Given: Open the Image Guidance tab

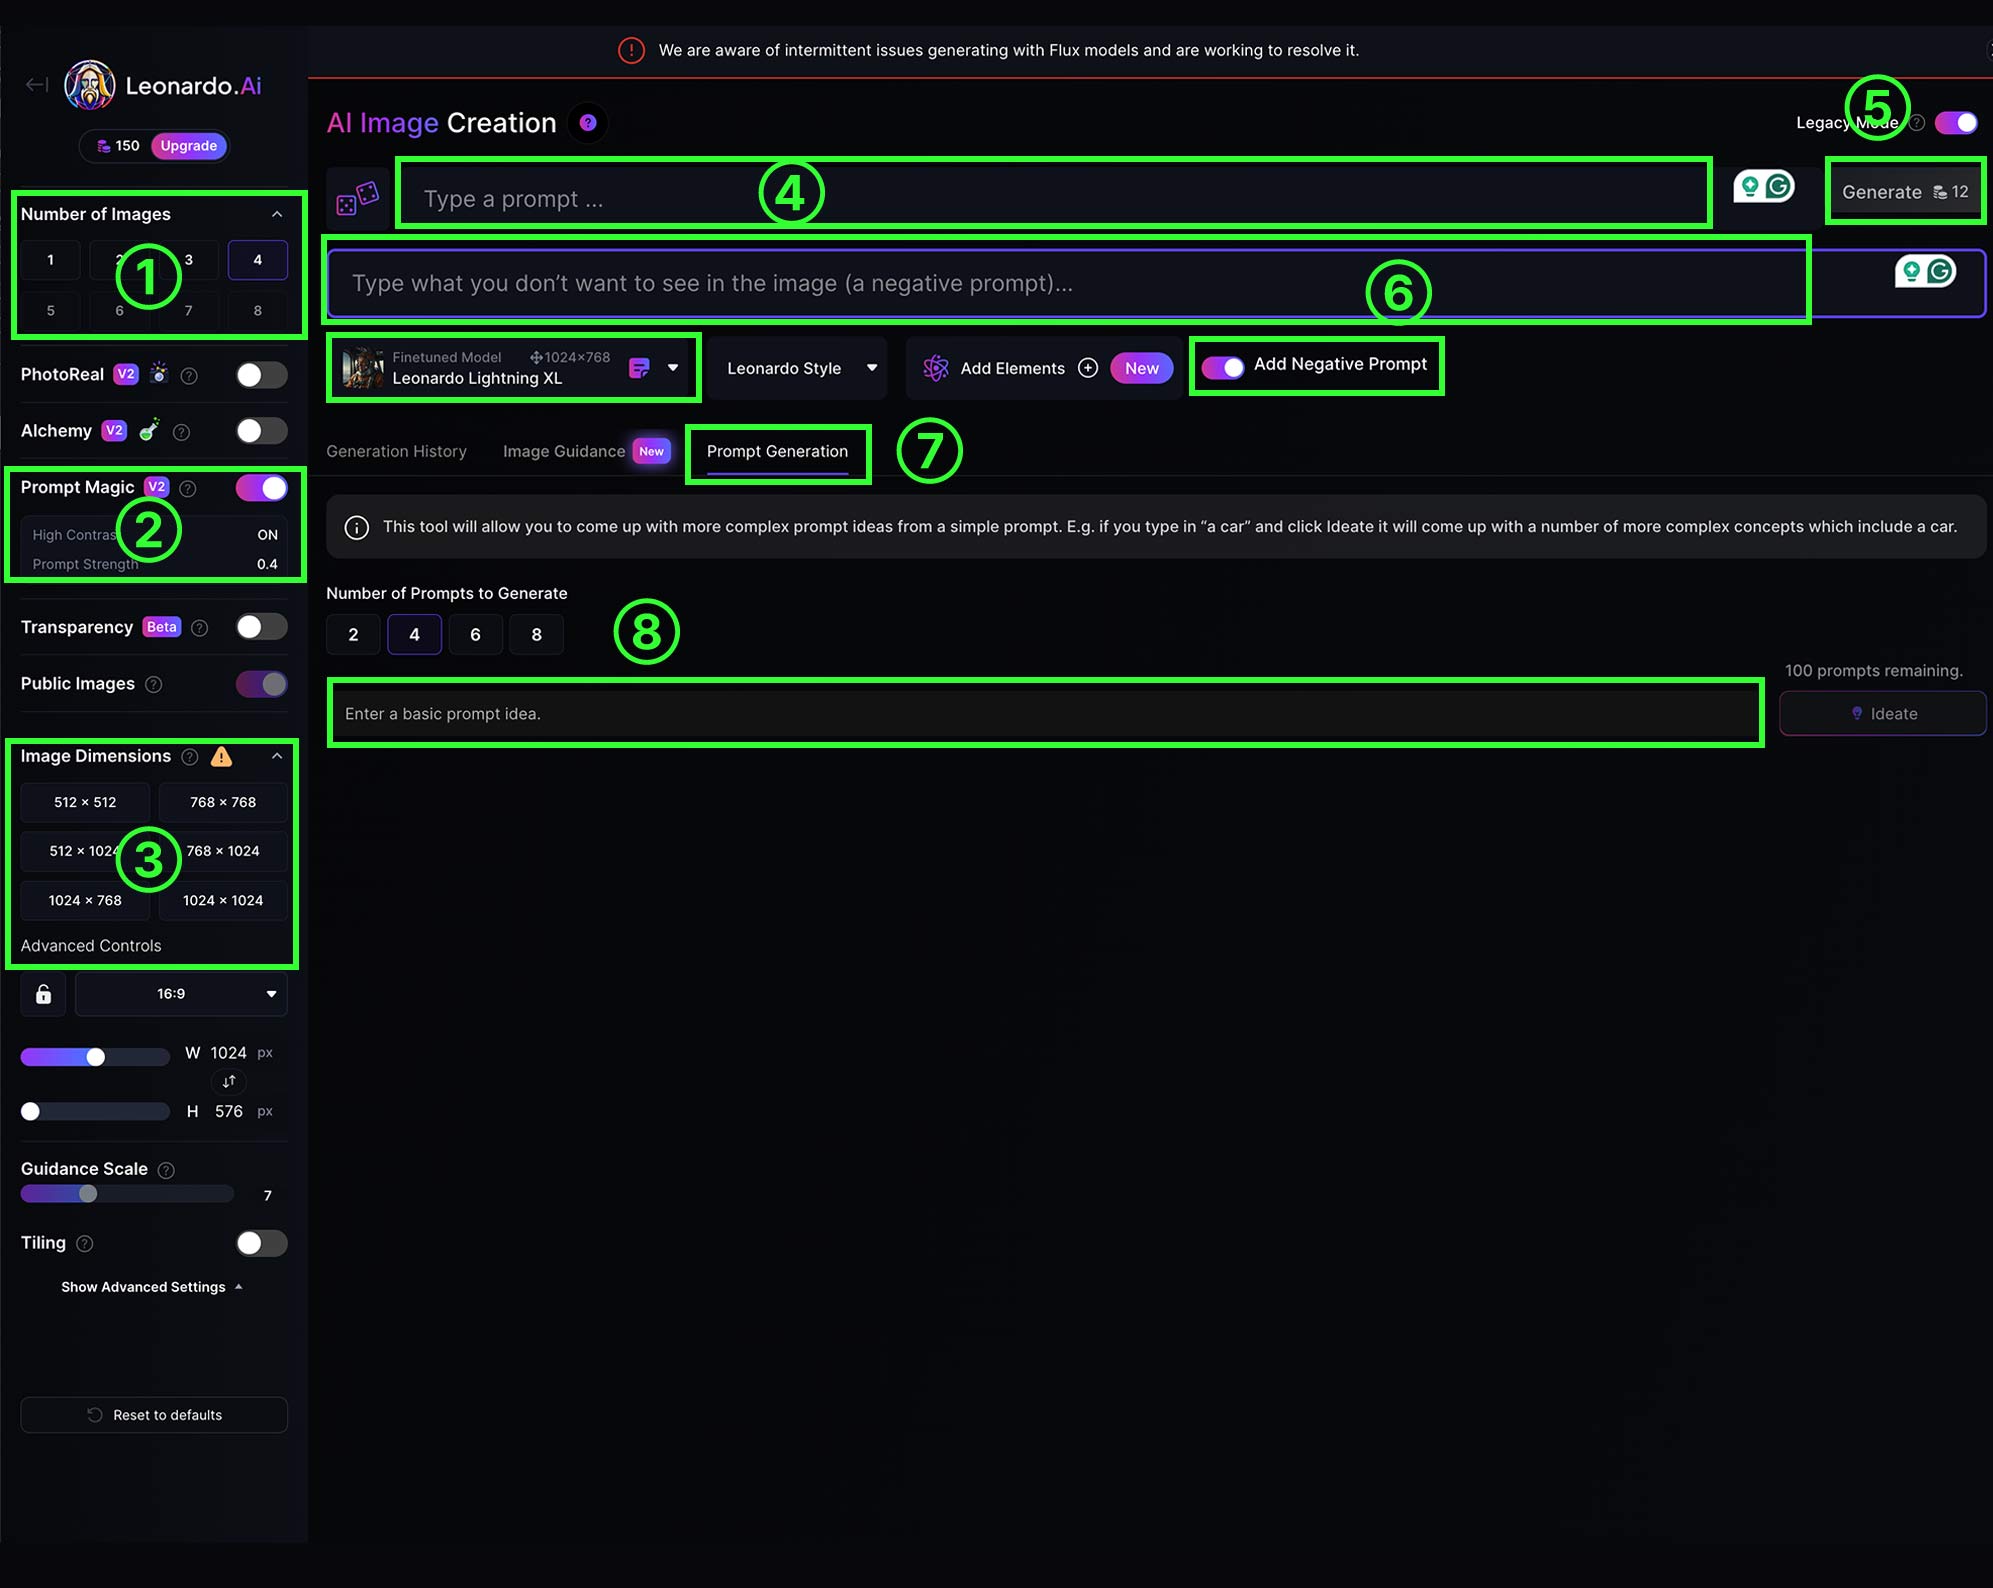Looking at the screenshot, I should coord(564,451).
